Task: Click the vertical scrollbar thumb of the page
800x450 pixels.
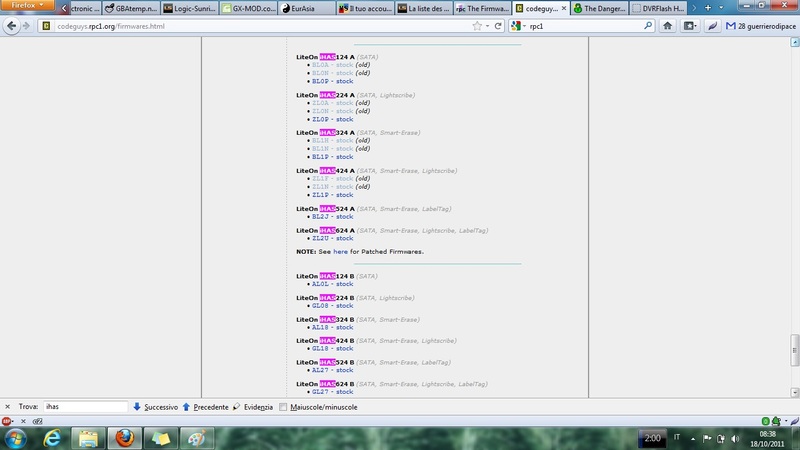Action: [795, 350]
